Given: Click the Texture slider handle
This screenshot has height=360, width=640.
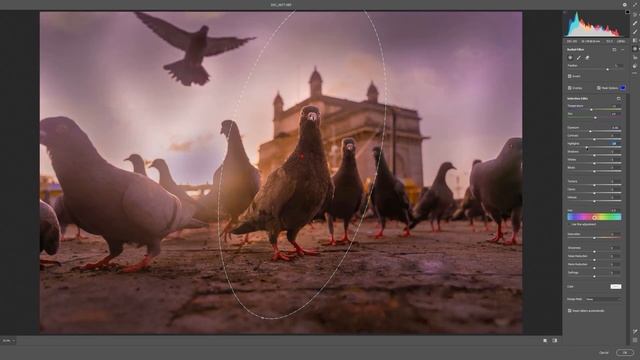Looking at the screenshot, I should coord(594,185).
